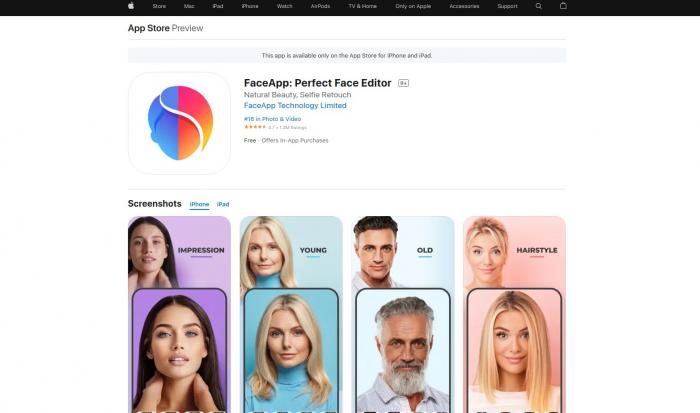Click the FaceApp app icon
Image resolution: width=700 pixels, height=413 pixels.
tap(179, 123)
